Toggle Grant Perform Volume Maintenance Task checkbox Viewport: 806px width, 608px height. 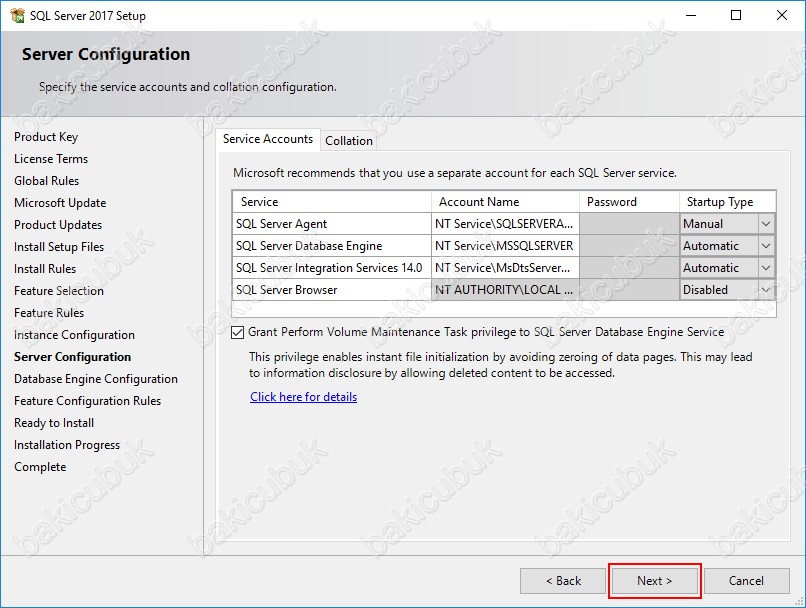tap(237, 333)
